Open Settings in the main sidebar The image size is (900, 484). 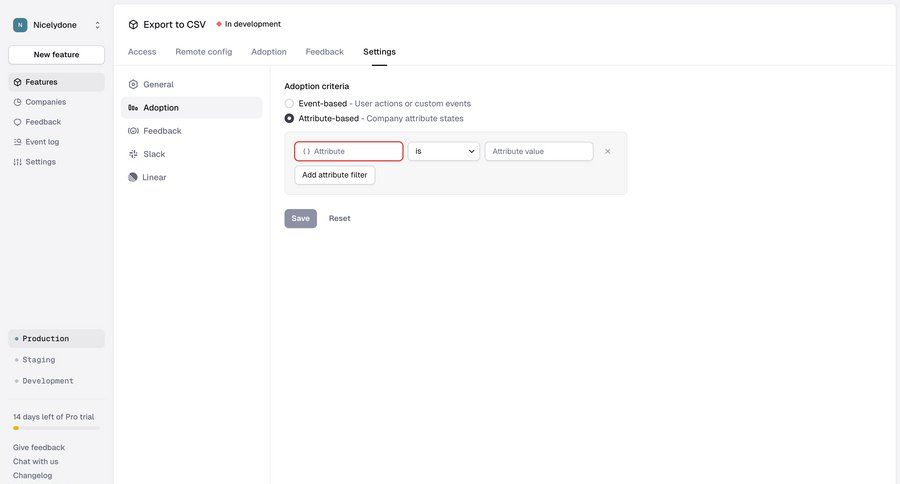[x=56, y=162]
